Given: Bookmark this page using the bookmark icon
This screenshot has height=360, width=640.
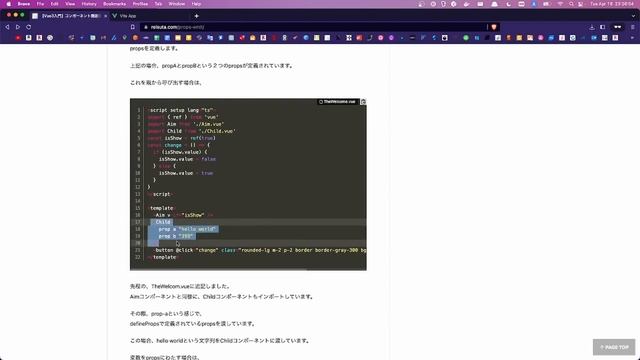Looking at the screenshot, I should pyautogui.click(x=133, y=27).
